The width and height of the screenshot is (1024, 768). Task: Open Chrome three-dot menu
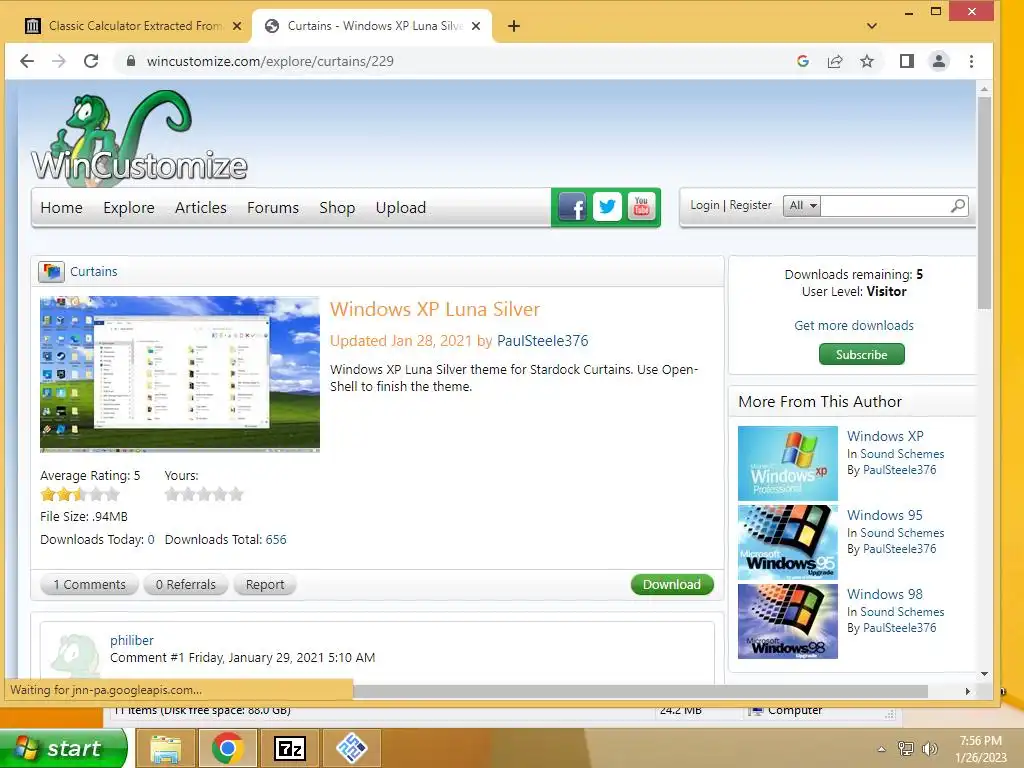click(x=971, y=61)
